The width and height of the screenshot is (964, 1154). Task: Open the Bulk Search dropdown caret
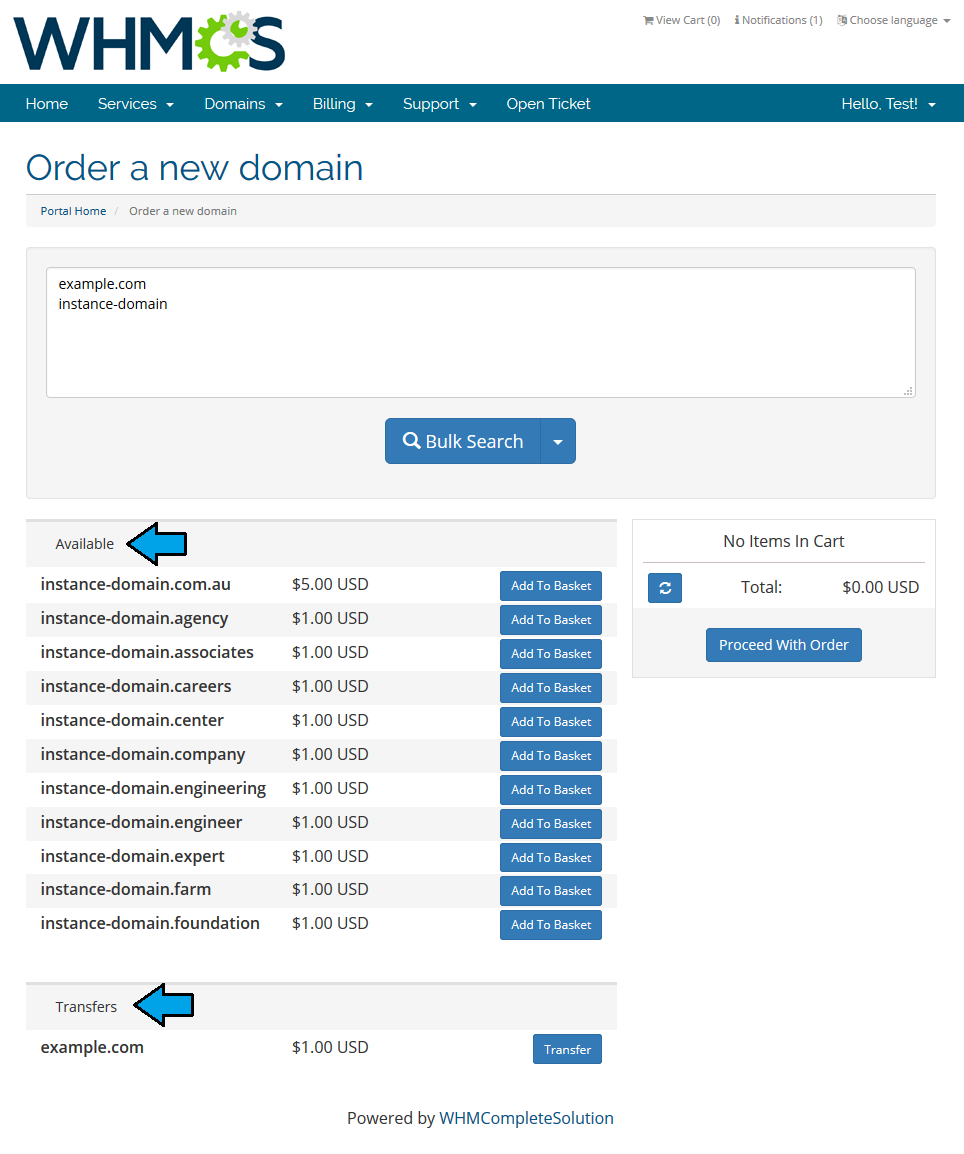[558, 442]
